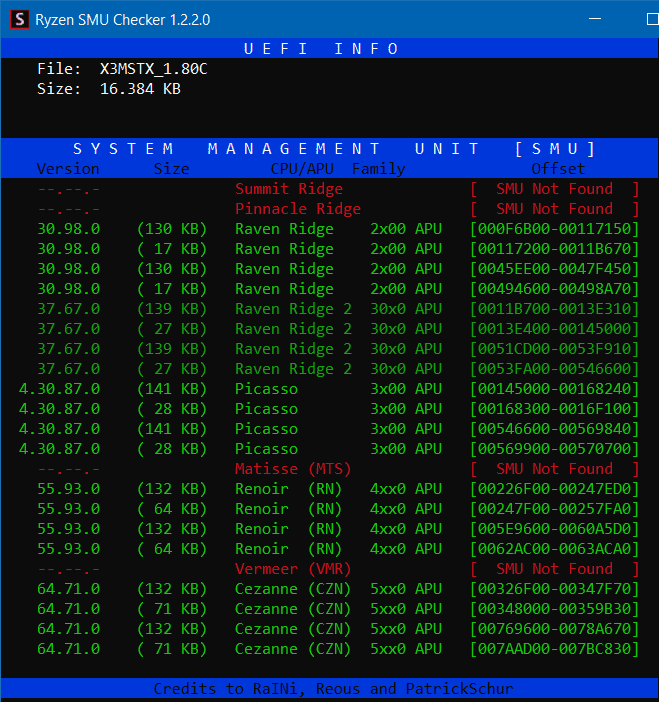This screenshot has width=659, height=702.
Task: Click version 37.67.0 in the row with offset 0051CD00
Action: click(68, 349)
